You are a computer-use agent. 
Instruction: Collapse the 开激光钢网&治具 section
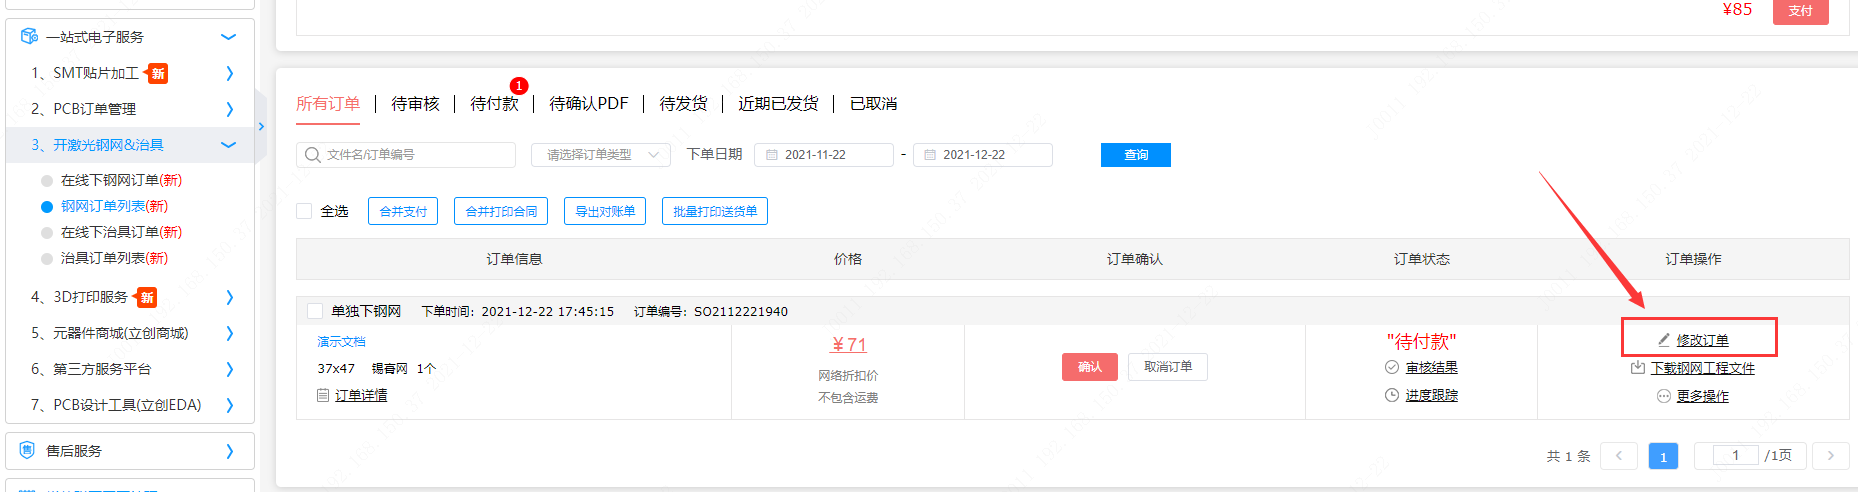click(x=228, y=145)
